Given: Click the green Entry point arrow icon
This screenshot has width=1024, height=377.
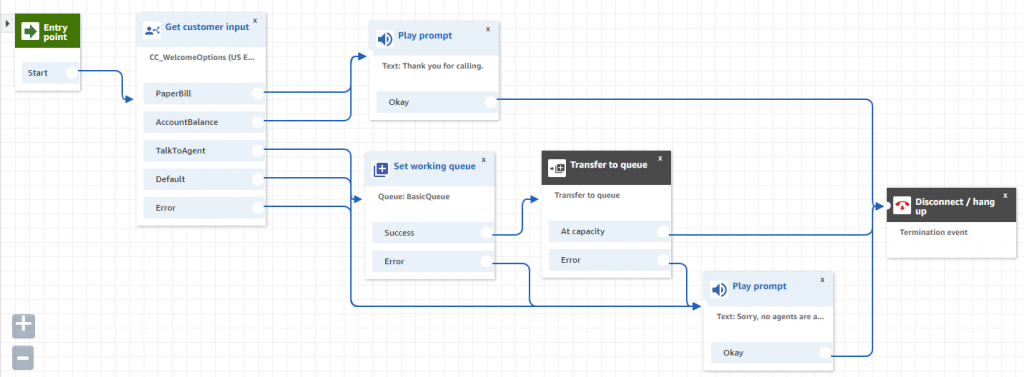Looking at the screenshot, I should coord(30,31).
